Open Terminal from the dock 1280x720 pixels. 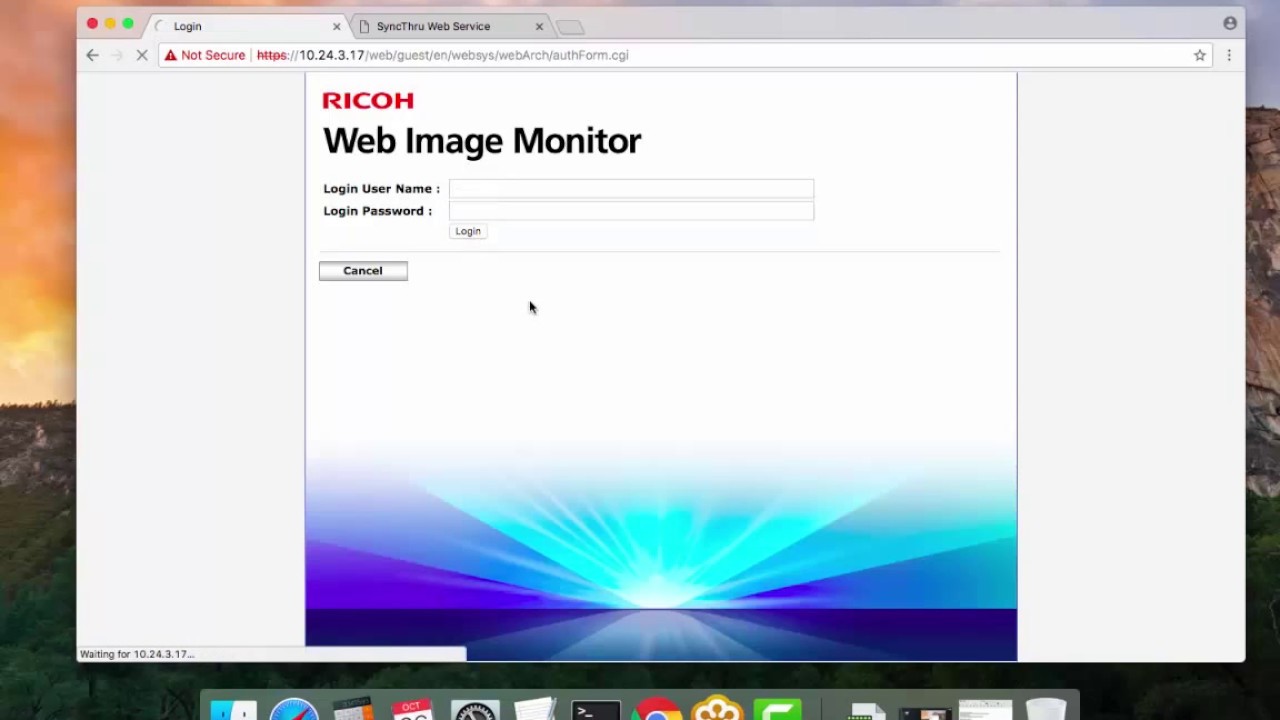[596, 710]
